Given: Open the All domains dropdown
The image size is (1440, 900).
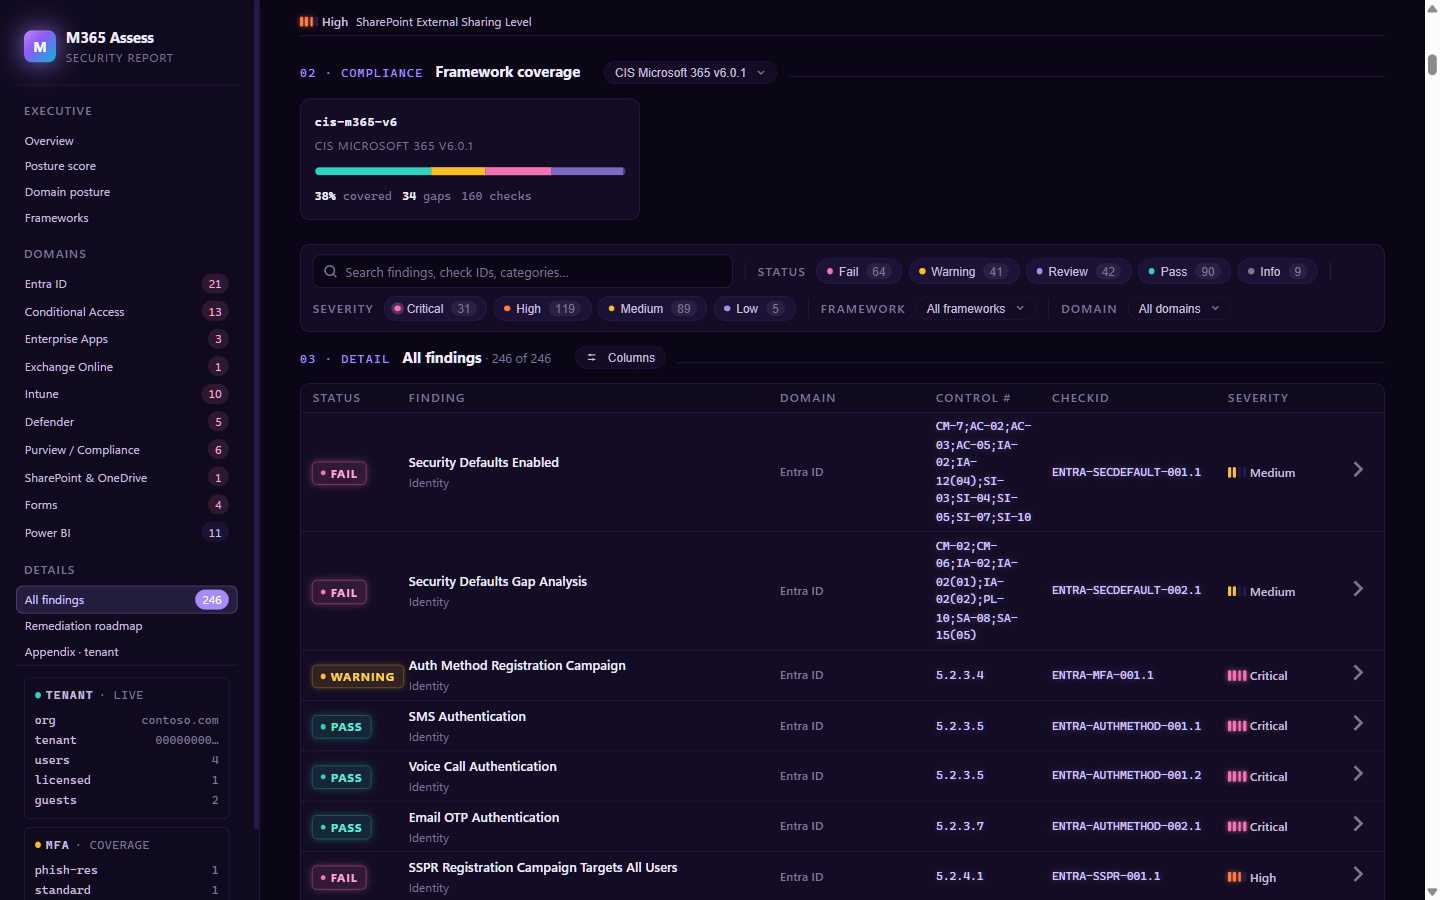Looking at the screenshot, I should pyautogui.click(x=1179, y=309).
